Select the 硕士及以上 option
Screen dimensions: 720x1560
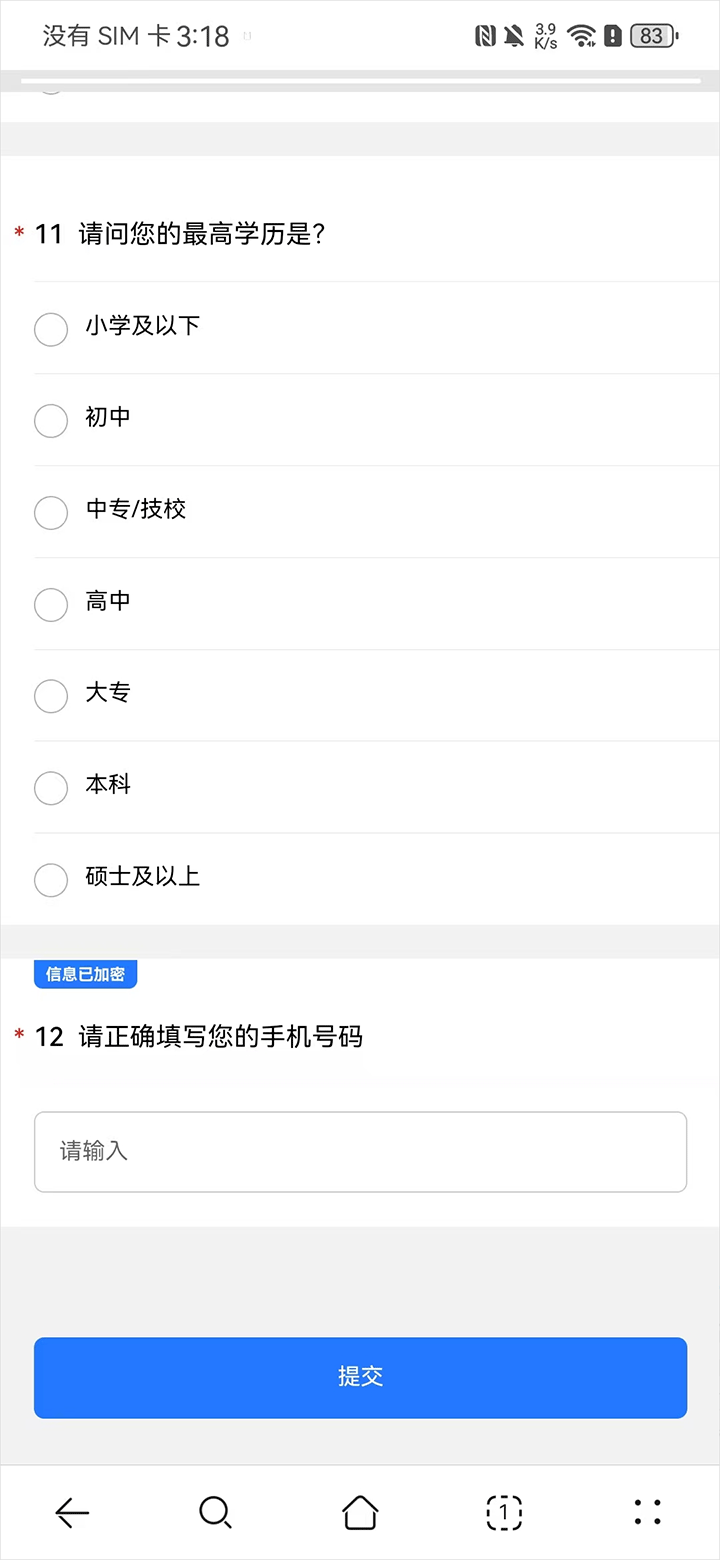click(51, 880)
